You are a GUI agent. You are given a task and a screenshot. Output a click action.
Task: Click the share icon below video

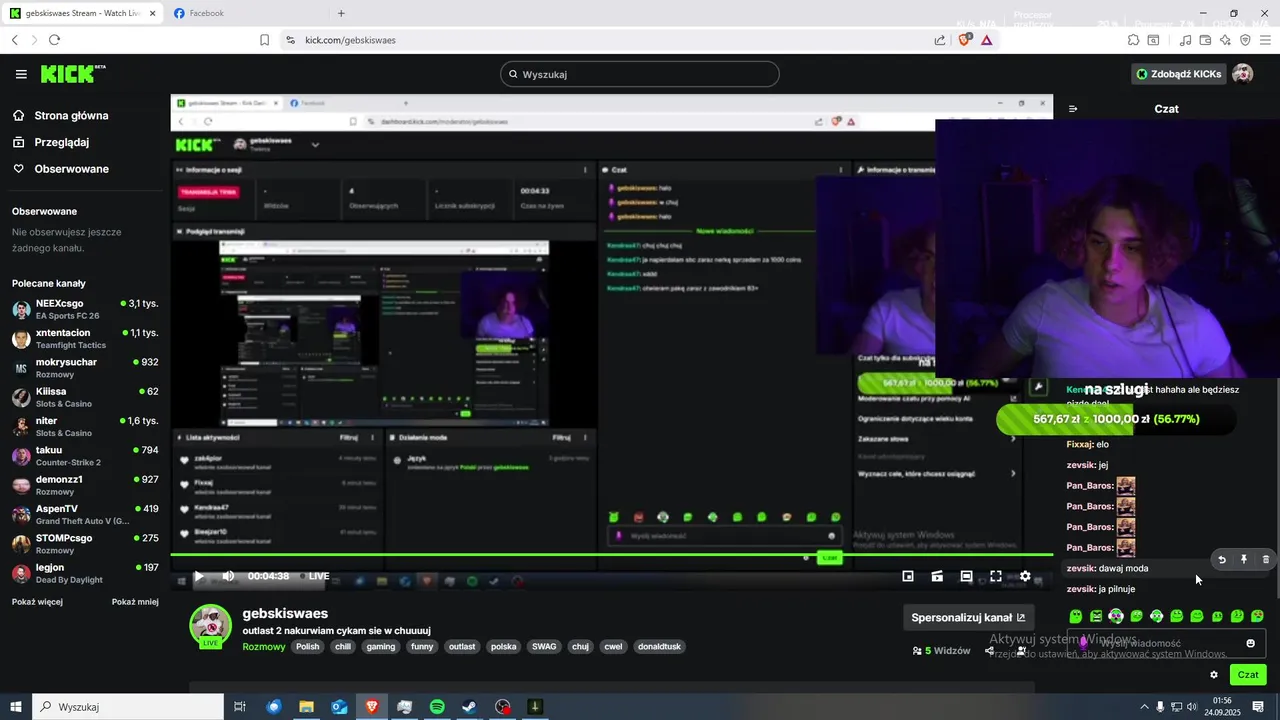pos(989,651)
